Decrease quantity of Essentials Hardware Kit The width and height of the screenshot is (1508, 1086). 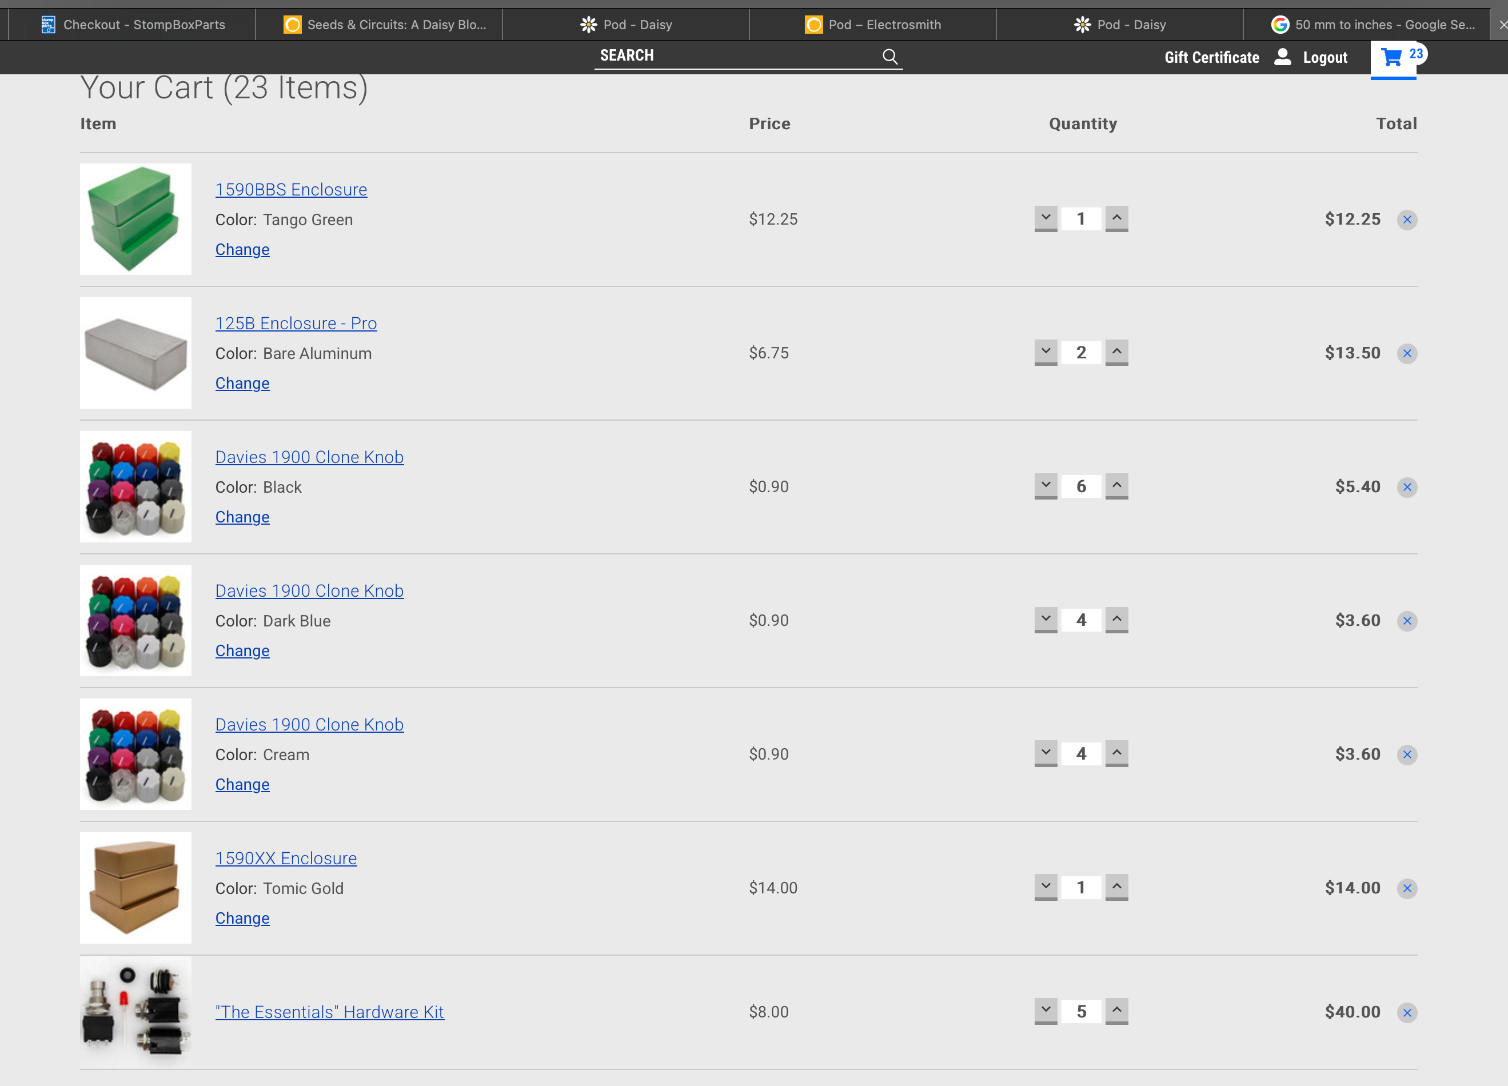coord(1046,1012)
